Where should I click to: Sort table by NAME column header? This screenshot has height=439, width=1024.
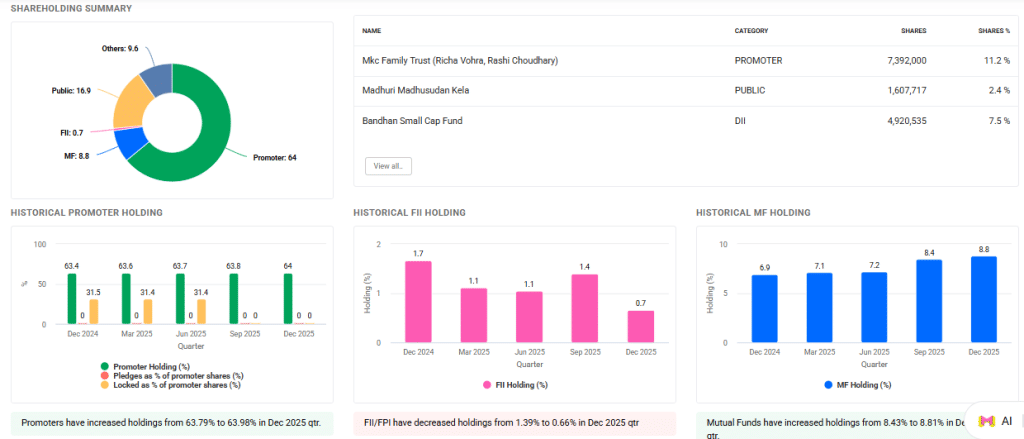click(x=371, y=30)
